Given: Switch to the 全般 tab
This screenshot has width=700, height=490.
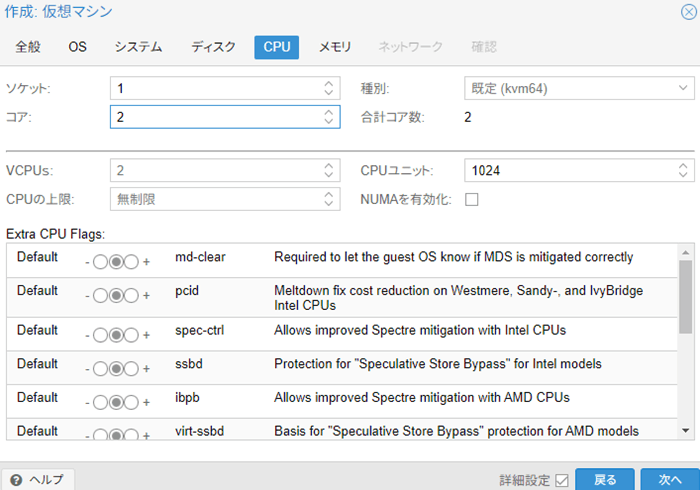Looking at the screenshot, I should (x=28, y=47).
